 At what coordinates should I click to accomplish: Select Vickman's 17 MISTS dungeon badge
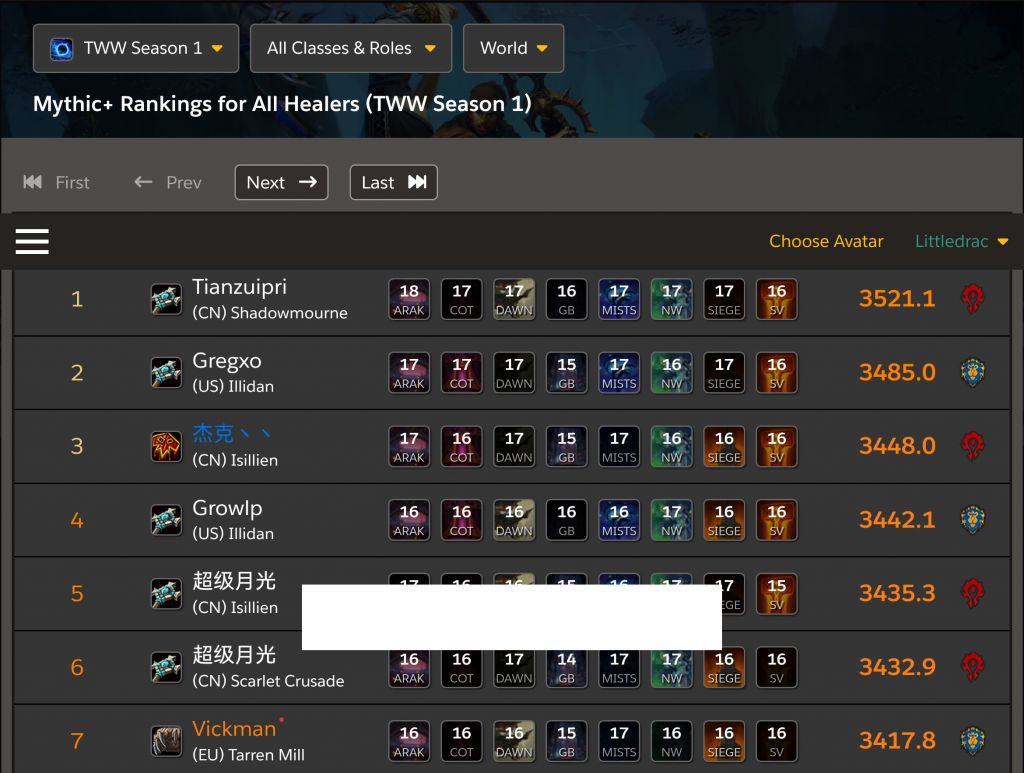618,741
